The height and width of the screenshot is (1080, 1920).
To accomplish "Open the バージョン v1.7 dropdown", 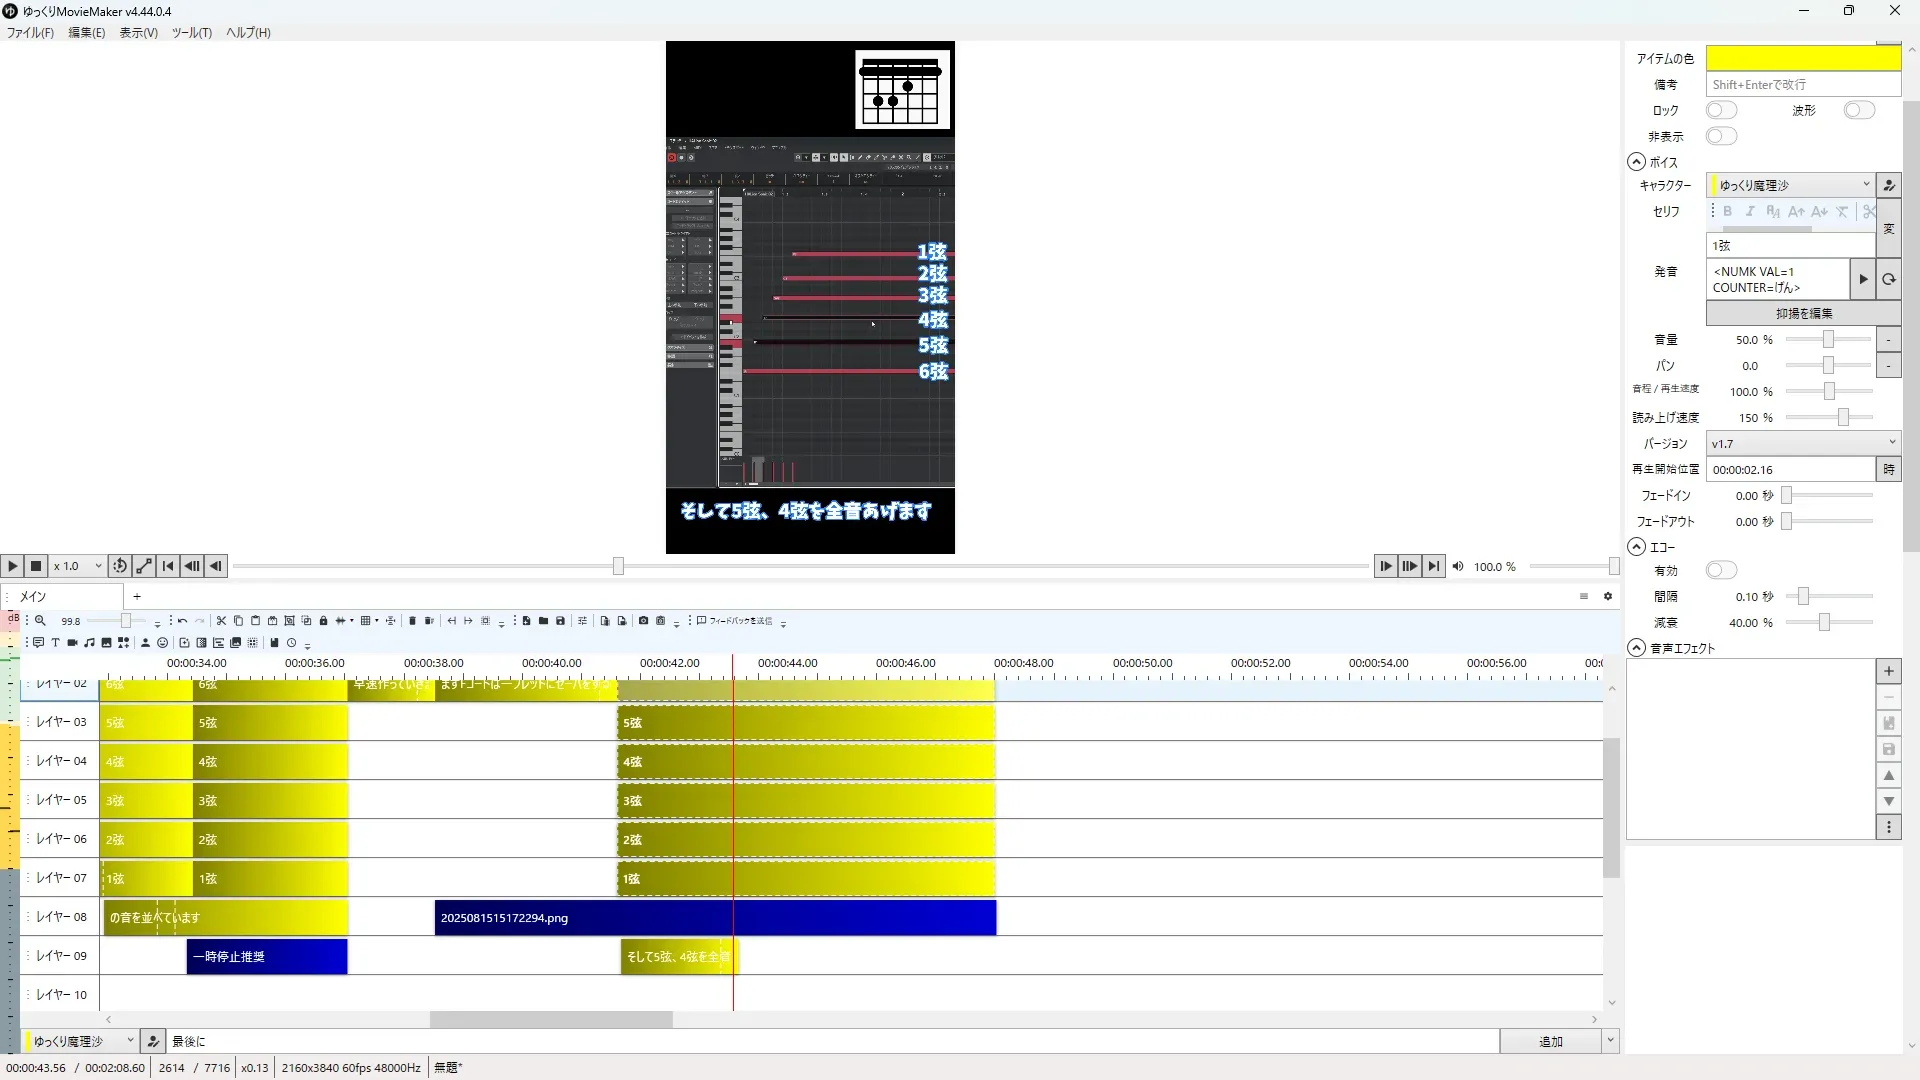I will (1802, 443).
